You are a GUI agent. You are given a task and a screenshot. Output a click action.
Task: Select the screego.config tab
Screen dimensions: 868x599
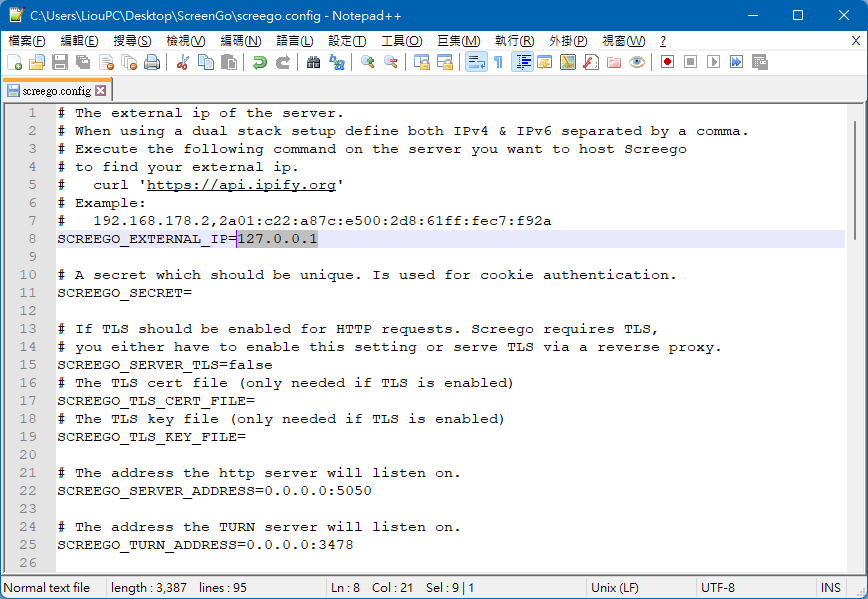coord(56,91)
